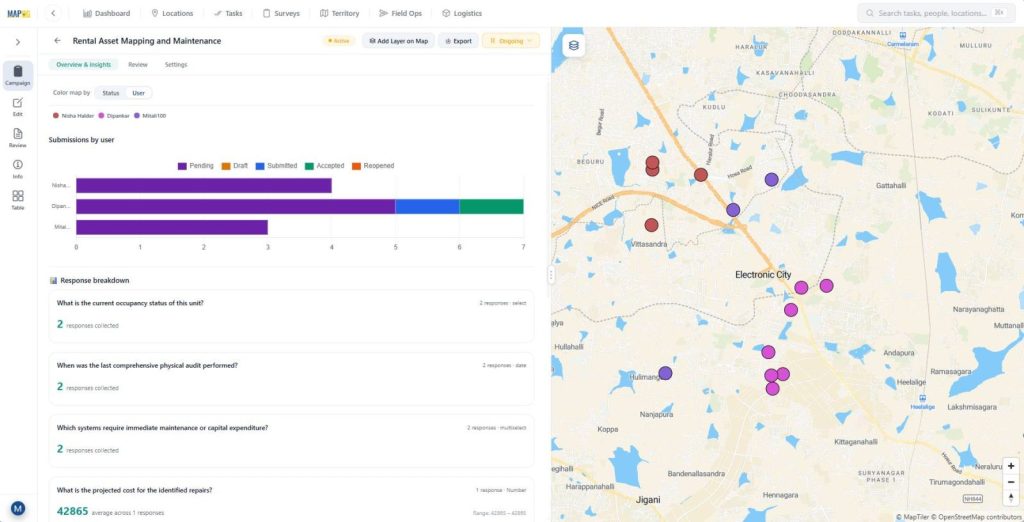
Task: Click Nisha's Pending bar in chart
Action: tap(204, 186)
